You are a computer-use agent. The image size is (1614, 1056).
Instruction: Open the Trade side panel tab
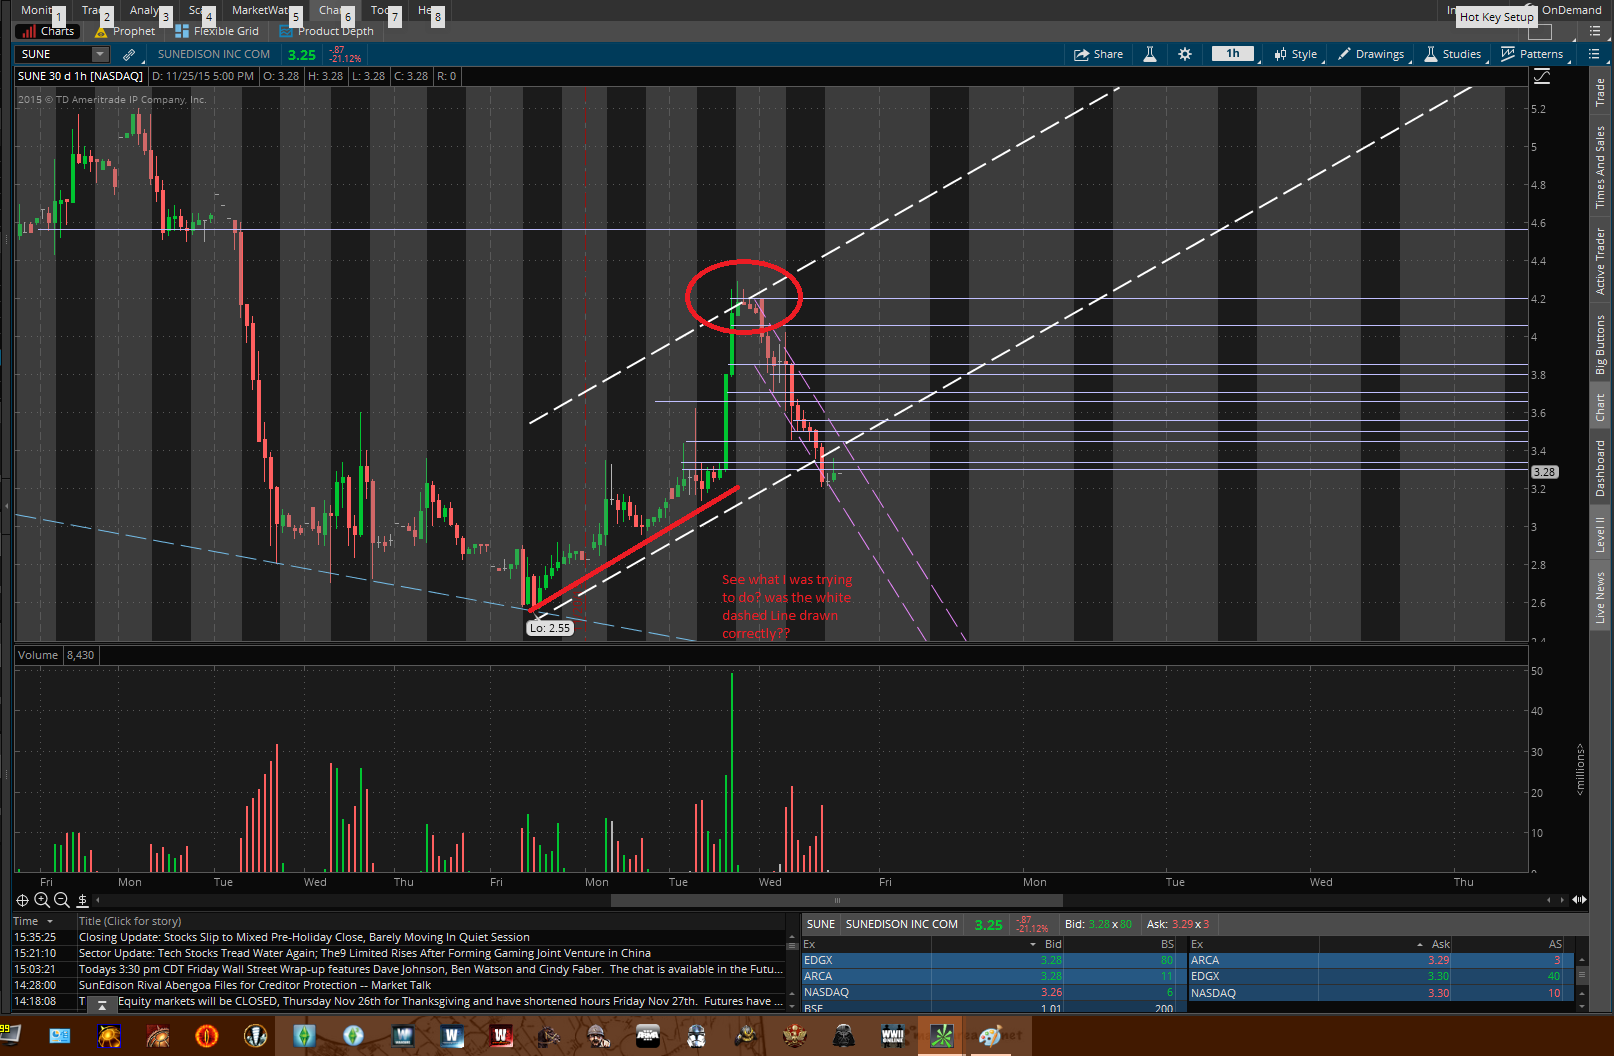1600,93
